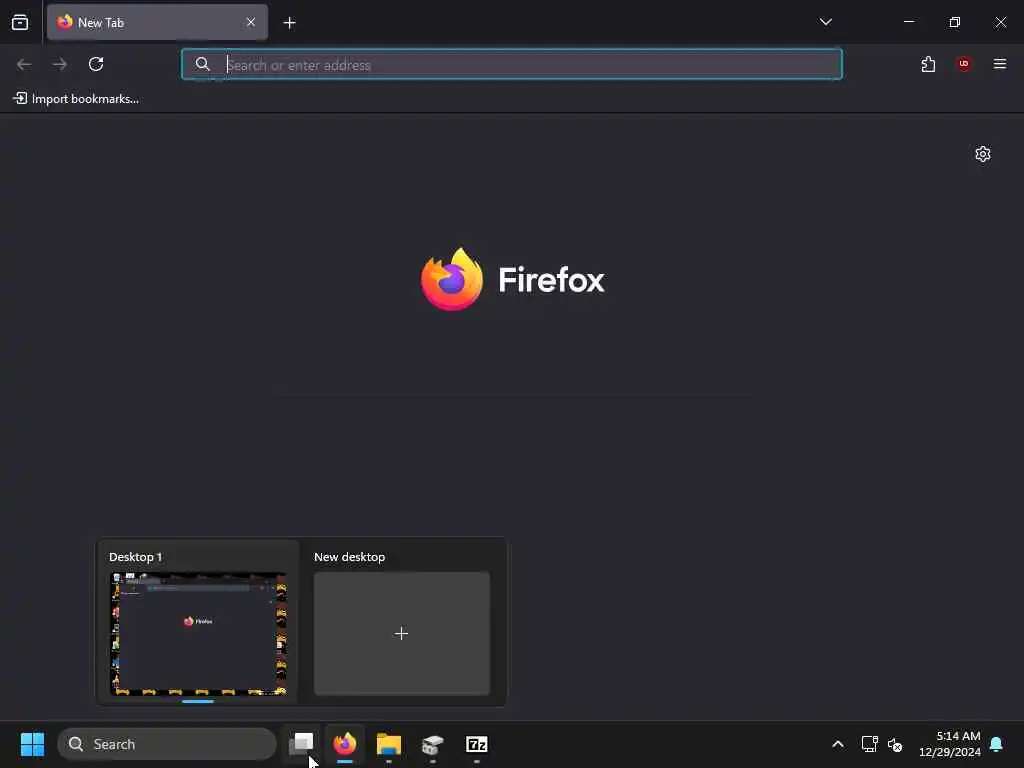This screenshot has width=1024, height=768.
Task: Click the magnifier icon in address bar
Action: [202, 64]
